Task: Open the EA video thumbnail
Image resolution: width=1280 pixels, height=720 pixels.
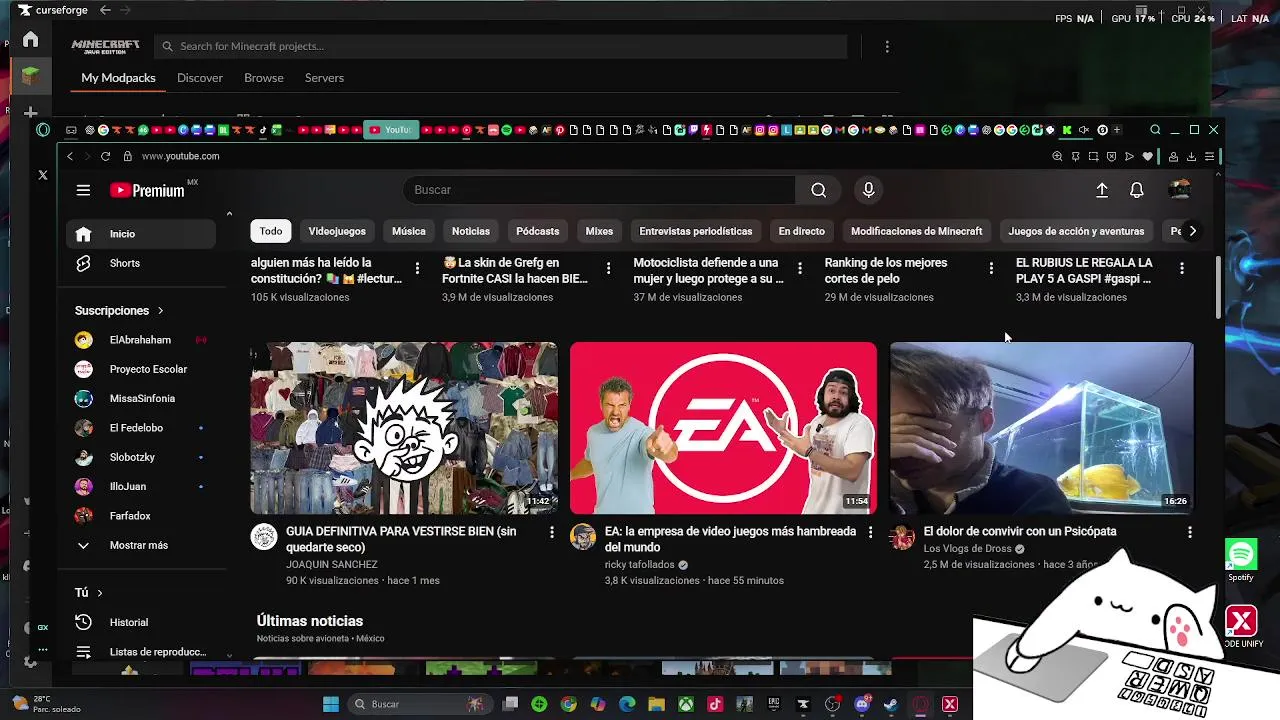Action: [723, 428]
